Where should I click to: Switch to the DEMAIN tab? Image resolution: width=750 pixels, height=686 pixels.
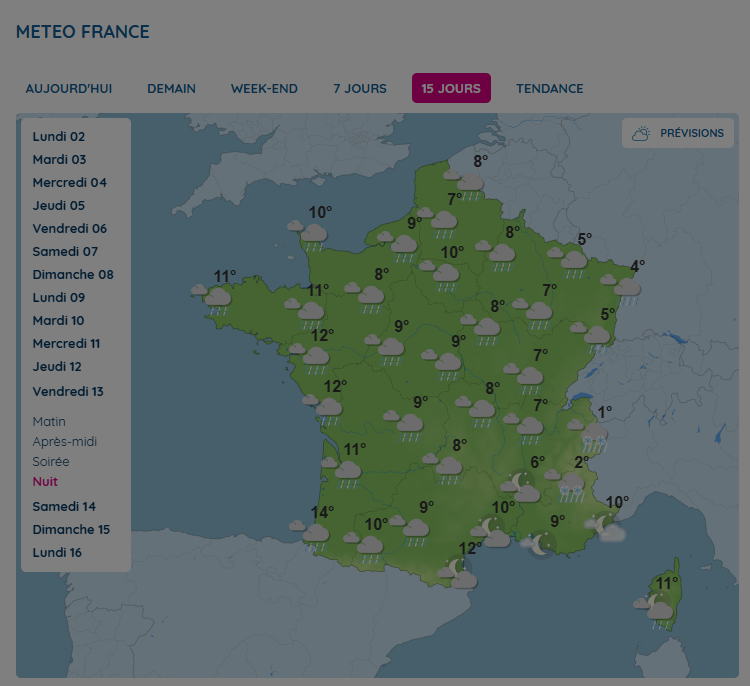pyautogui.click(x=171, y=89)
